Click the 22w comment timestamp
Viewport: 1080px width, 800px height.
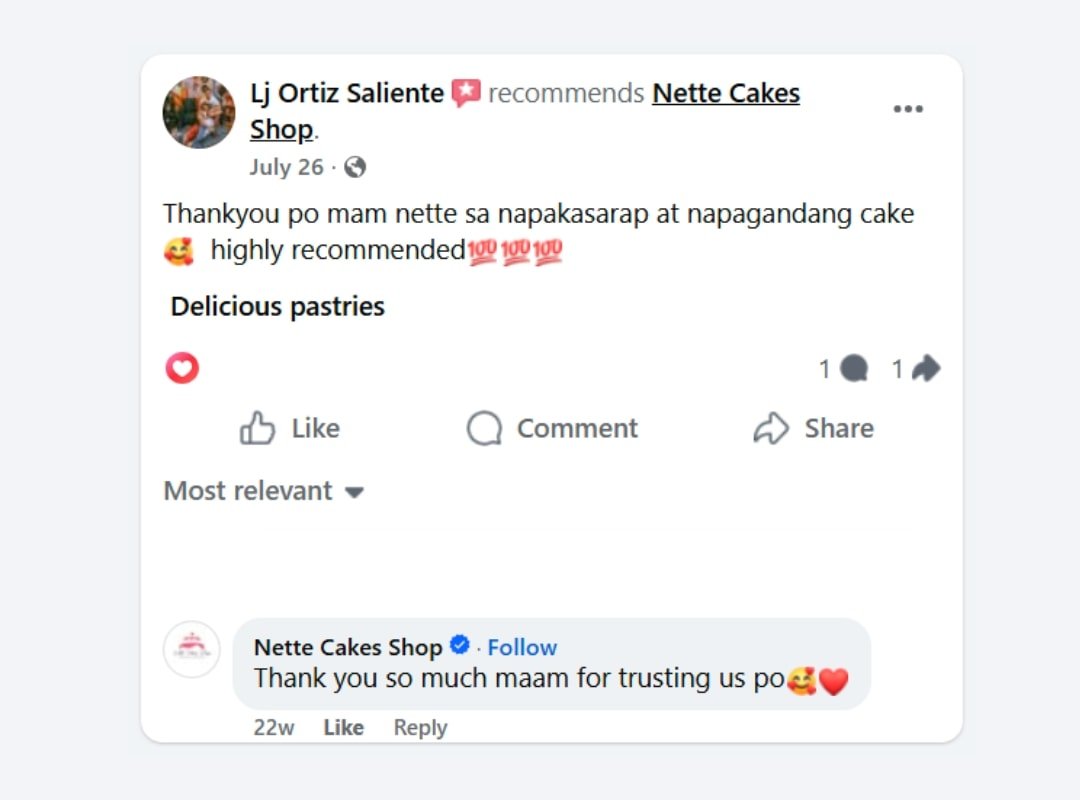pos(274,727)
